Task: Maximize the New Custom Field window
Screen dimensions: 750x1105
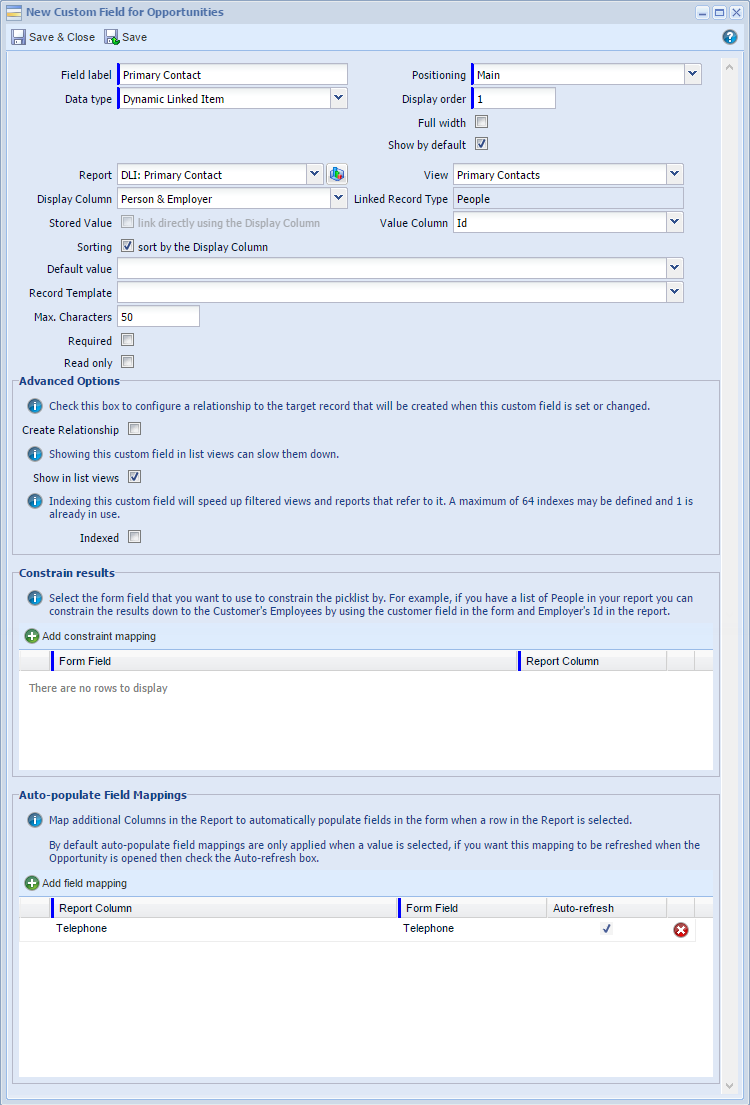Action: pyautogui.click(x=719, y=12)
